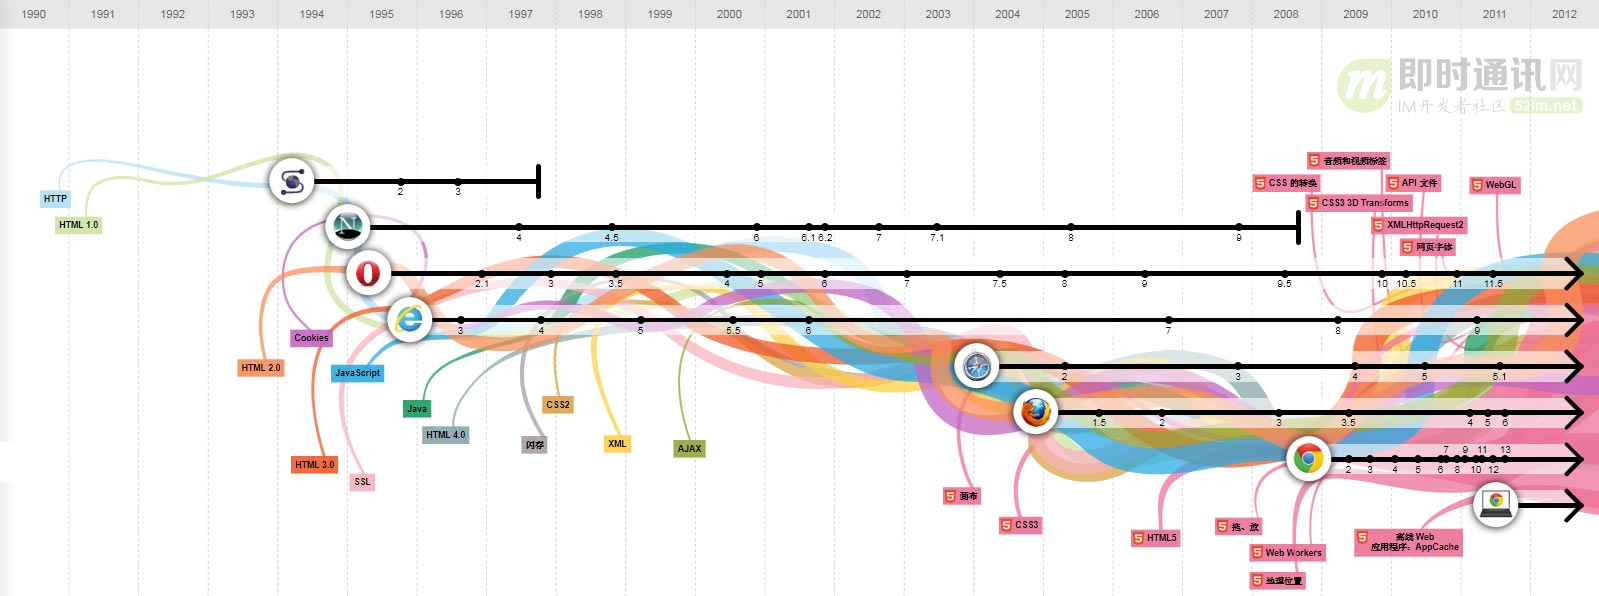Screen dimensions: 1599x596
Task: Click the 1993 year column header
Action: (242, 14)
